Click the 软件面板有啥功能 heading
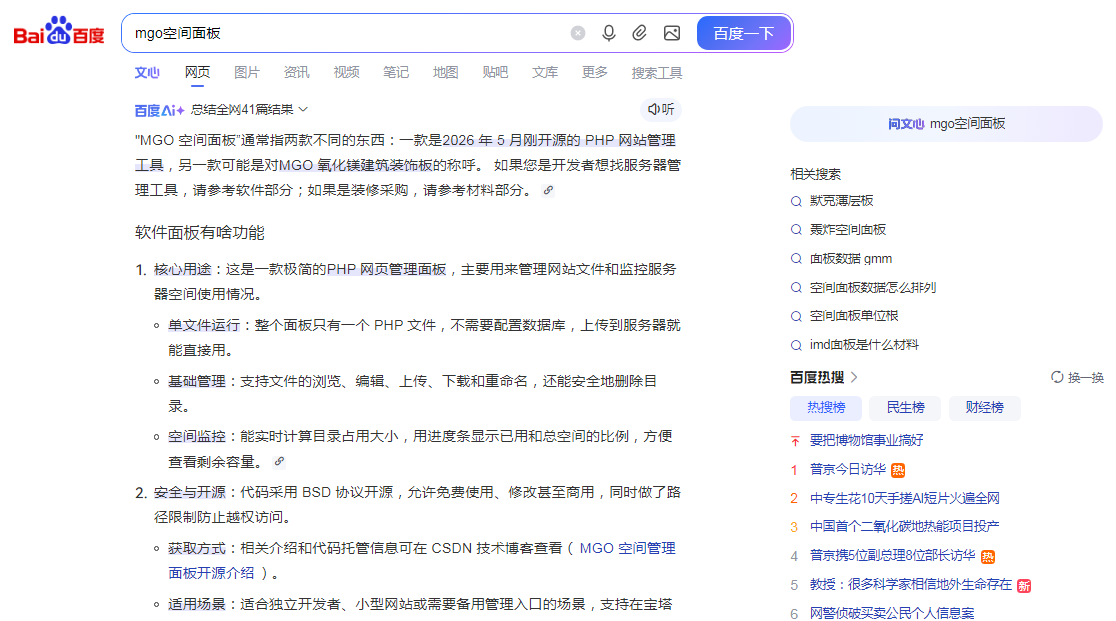Viewport: 1116px width, 621px height. (200, 233)
